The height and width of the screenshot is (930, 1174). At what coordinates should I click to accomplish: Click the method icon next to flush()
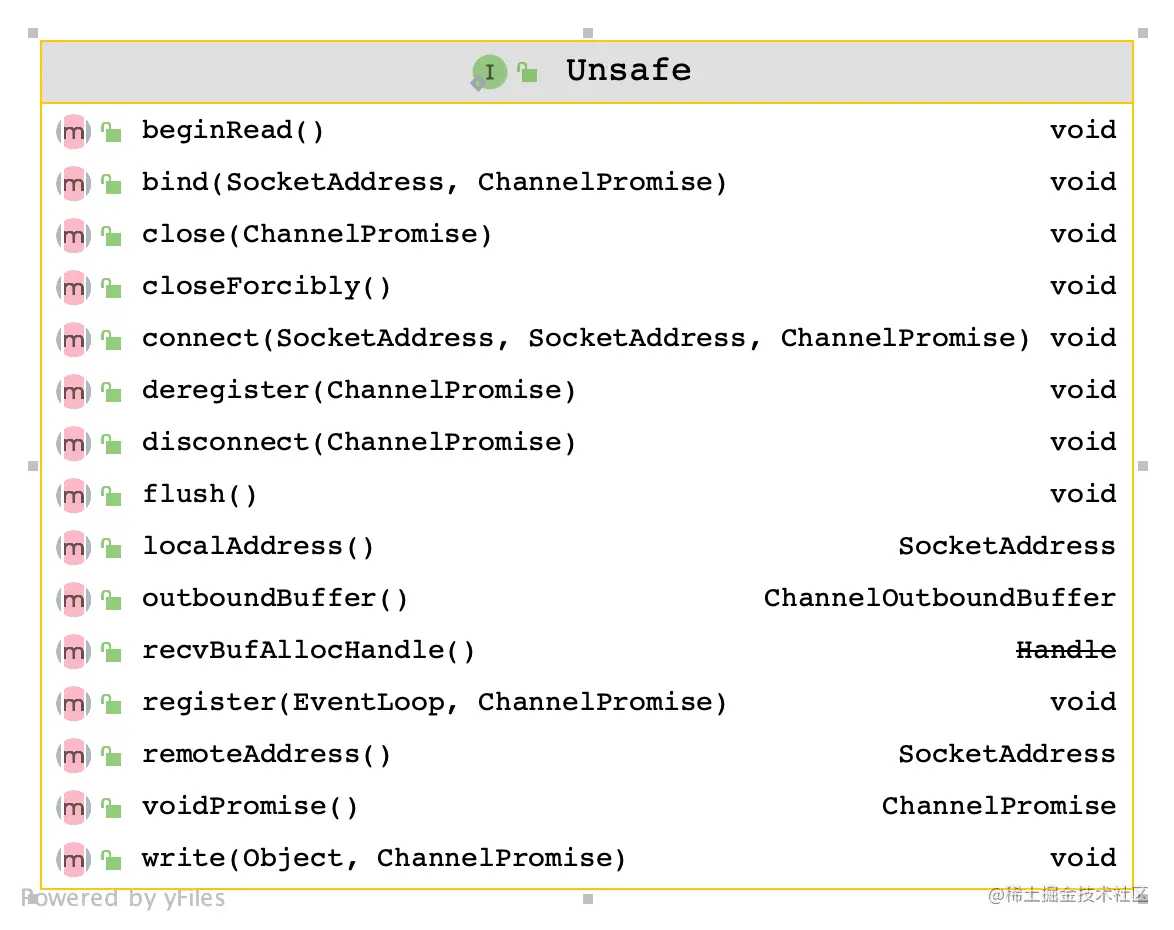pos(73,495)
